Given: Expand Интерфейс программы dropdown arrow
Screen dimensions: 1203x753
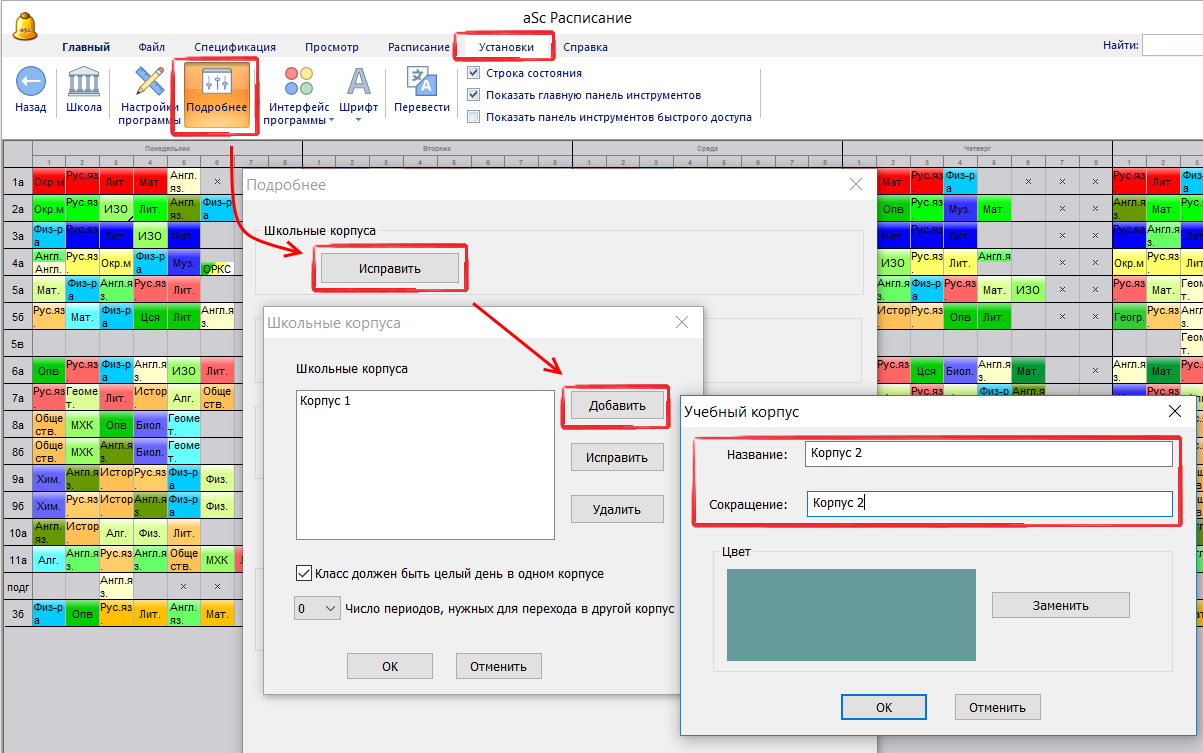Looking at the screenshot, I should [x=332, y=121].
